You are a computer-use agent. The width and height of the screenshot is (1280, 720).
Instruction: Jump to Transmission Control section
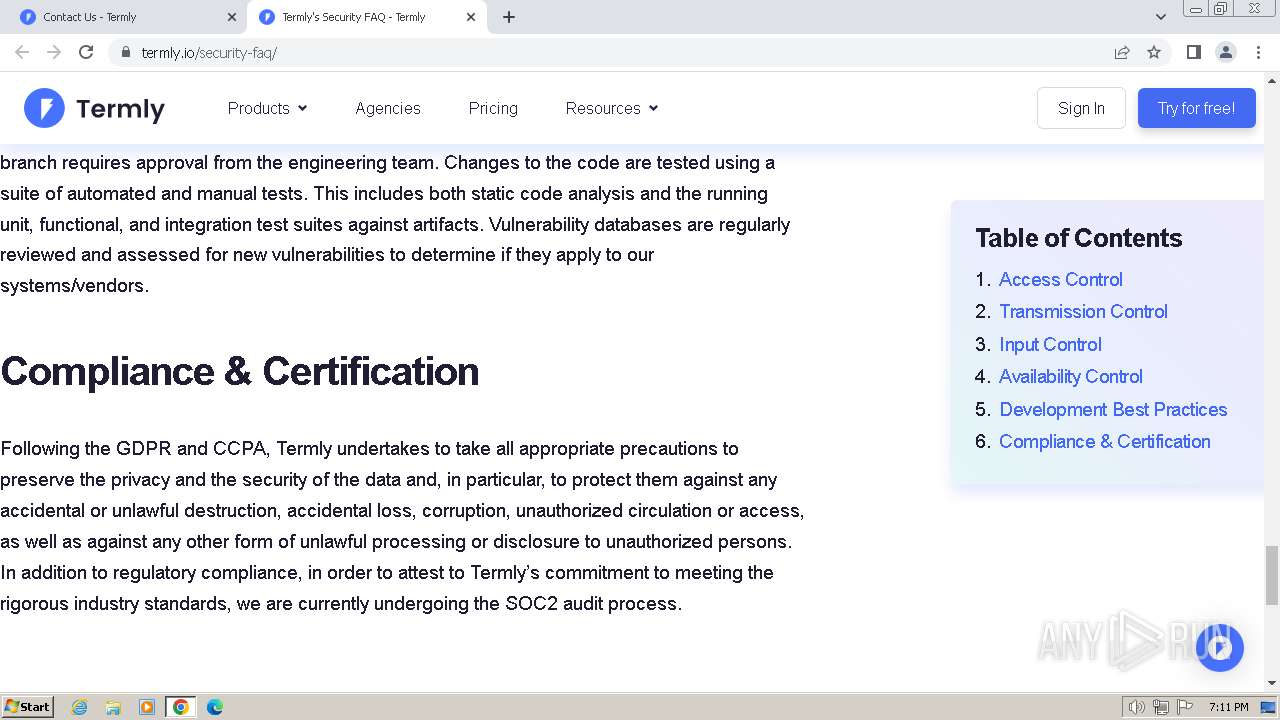click(1083, 311)
